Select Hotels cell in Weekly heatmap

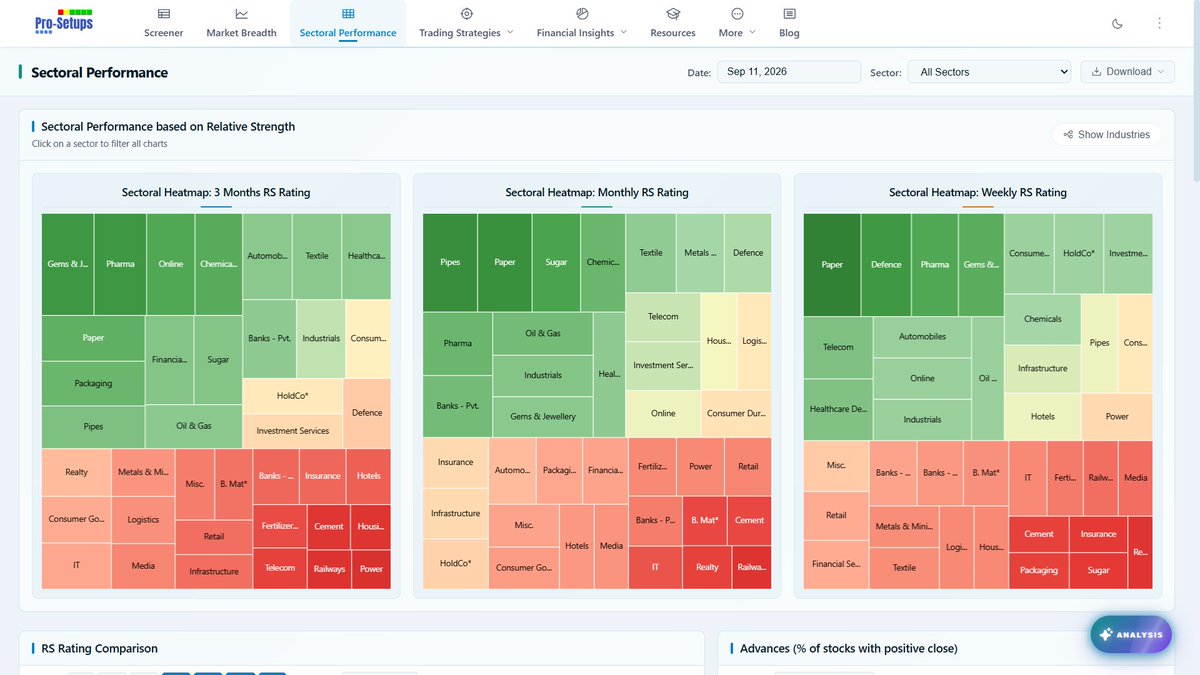(1042, 416)
